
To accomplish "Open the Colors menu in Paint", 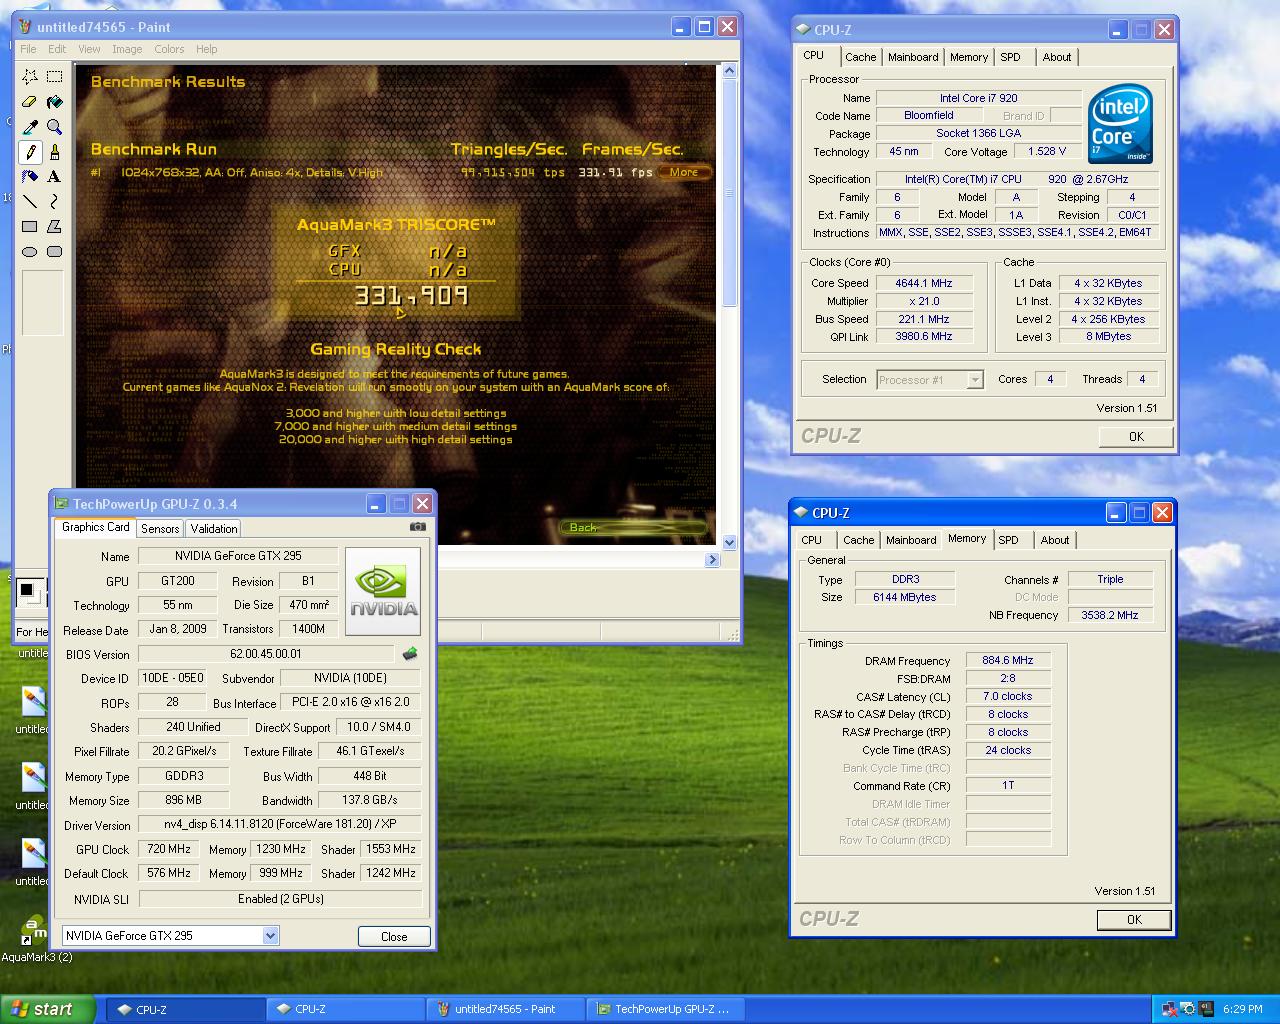I will click(169, 49).
